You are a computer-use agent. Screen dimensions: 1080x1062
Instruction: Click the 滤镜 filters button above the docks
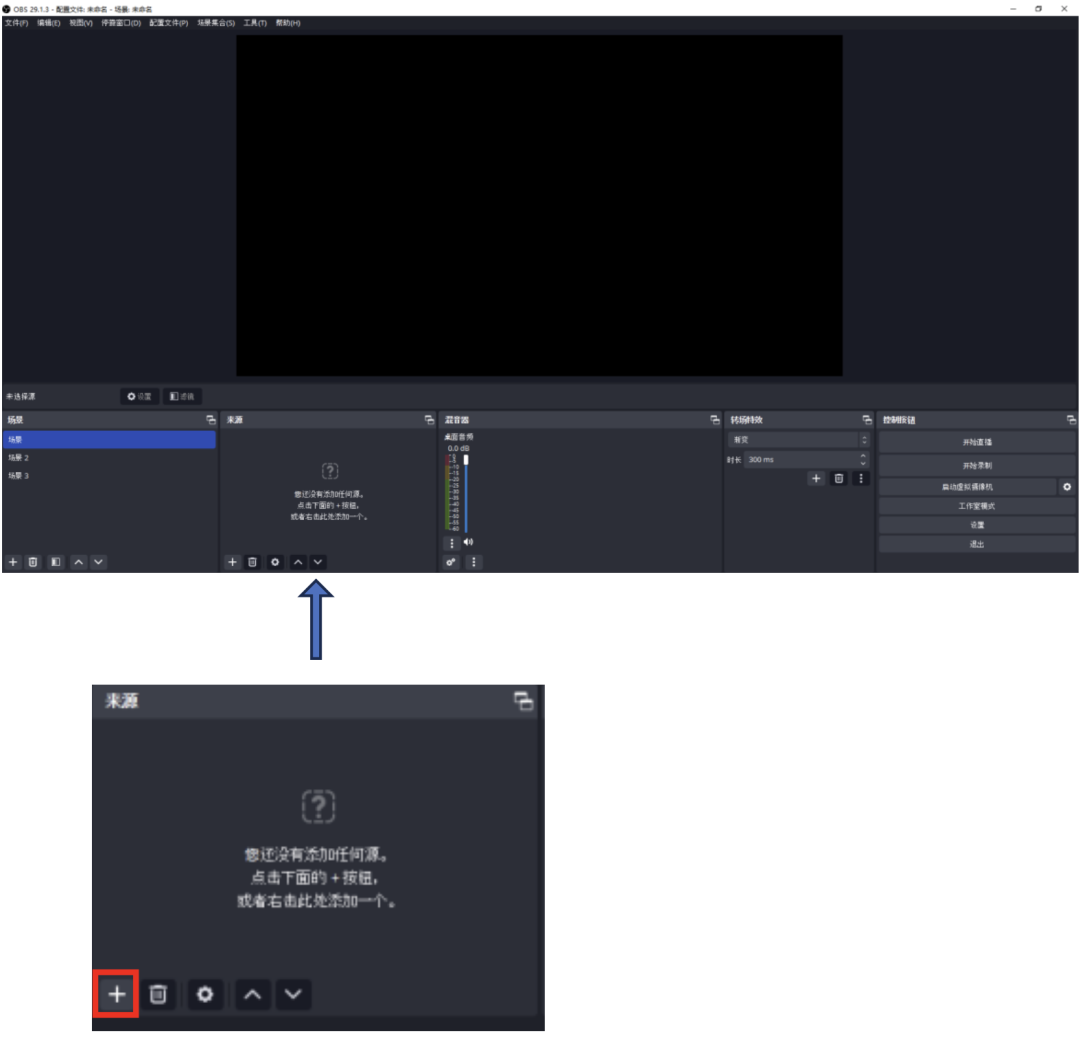coord(182,397)
